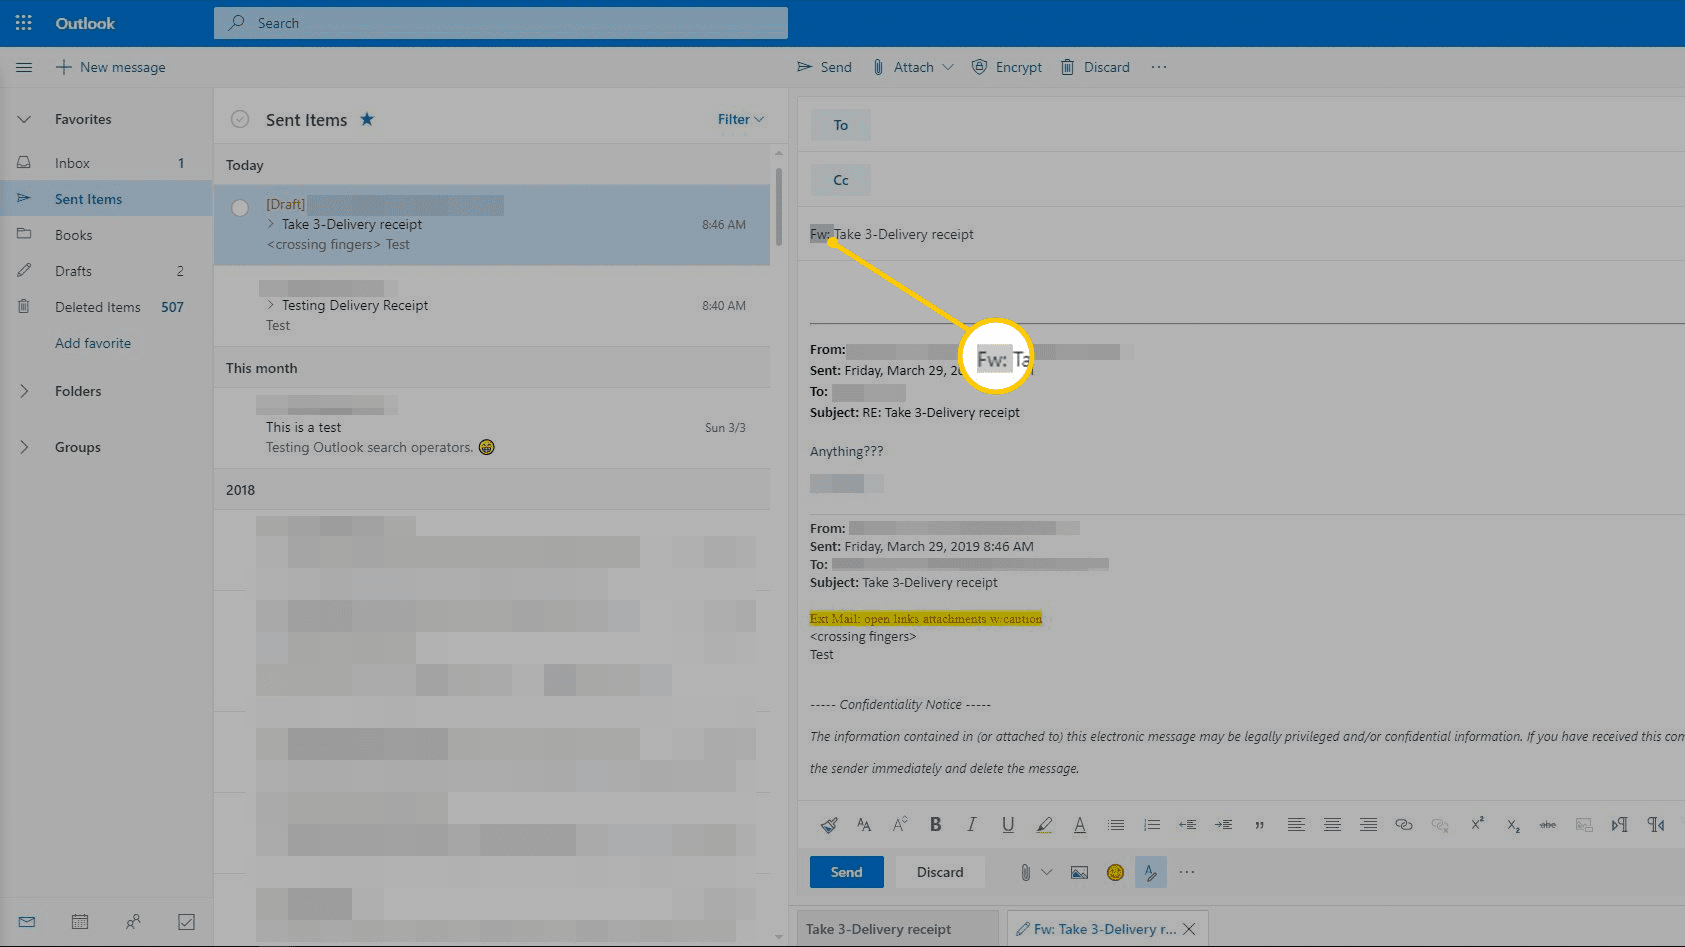
Task: Open the People contacts icon
Action: (133, 922)
